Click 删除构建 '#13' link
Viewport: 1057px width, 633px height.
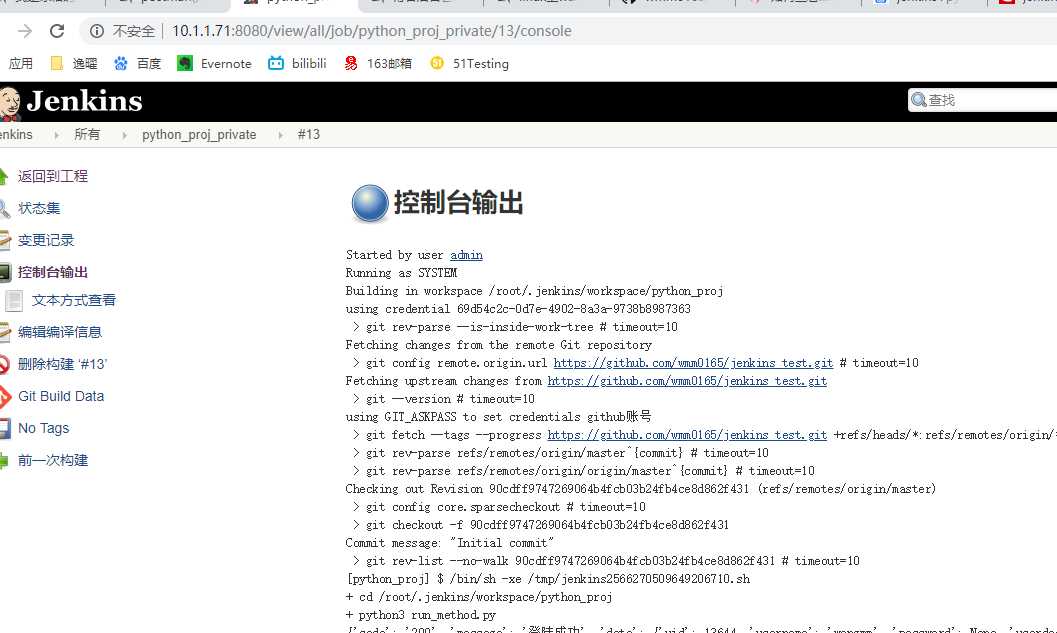(62, 365)
